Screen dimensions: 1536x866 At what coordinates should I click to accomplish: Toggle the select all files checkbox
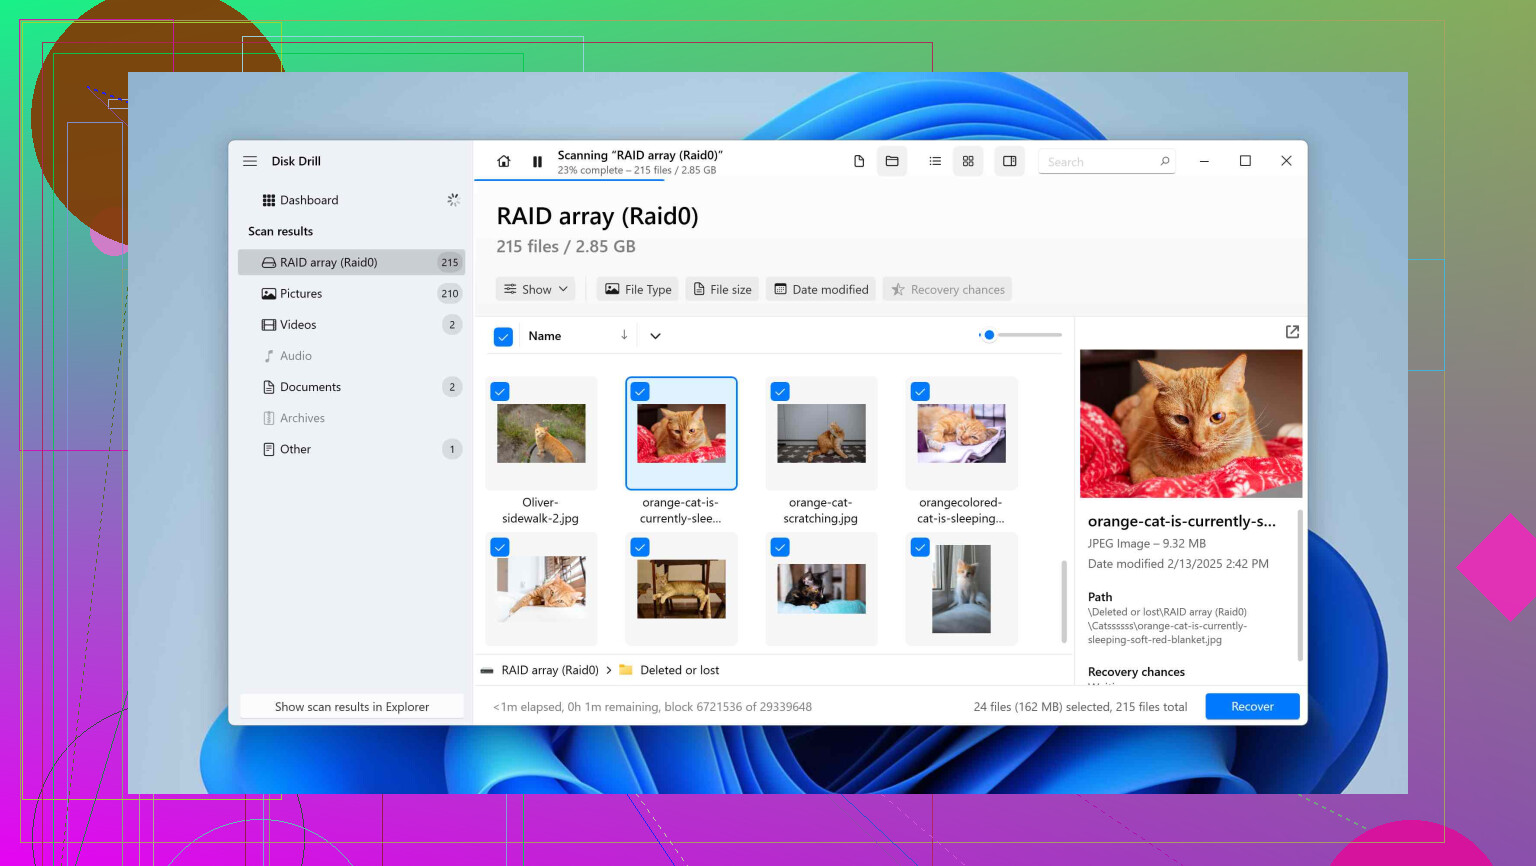[504, 337]
